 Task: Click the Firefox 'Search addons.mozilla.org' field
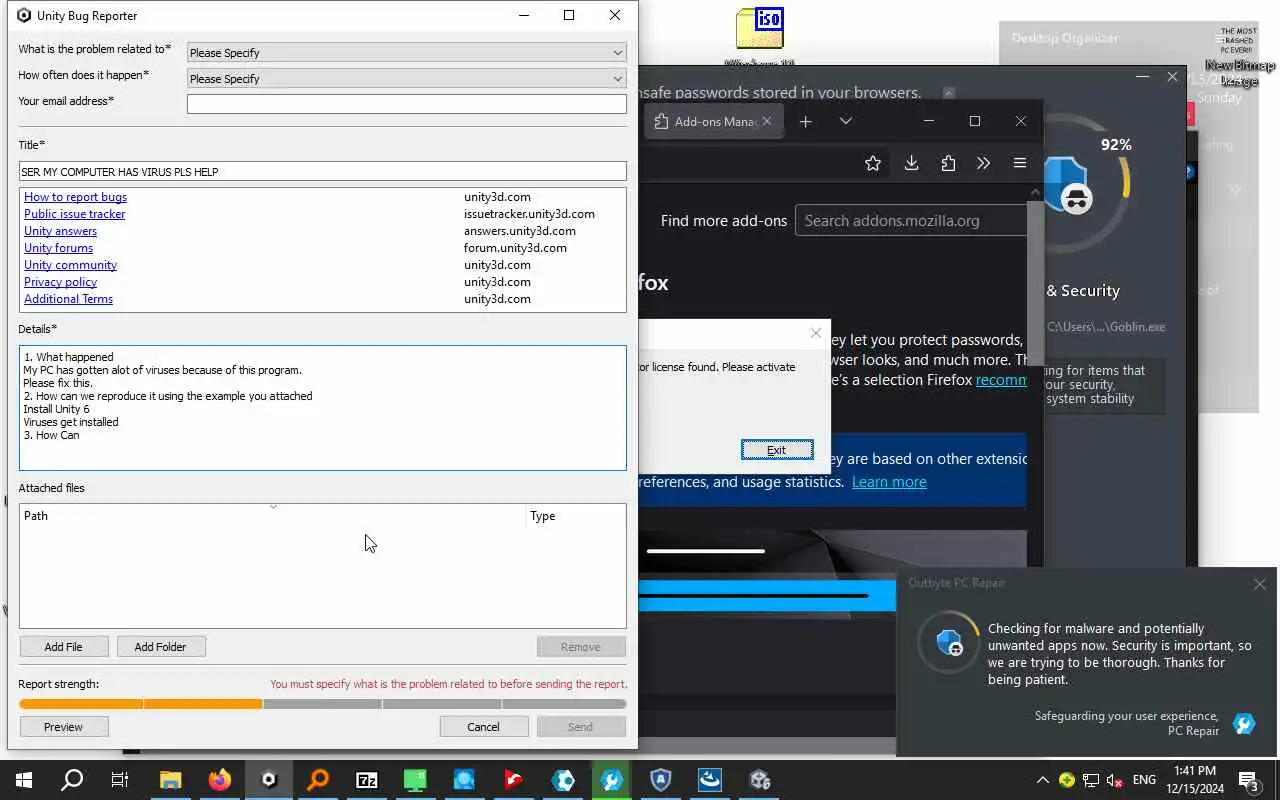point(911,221)
